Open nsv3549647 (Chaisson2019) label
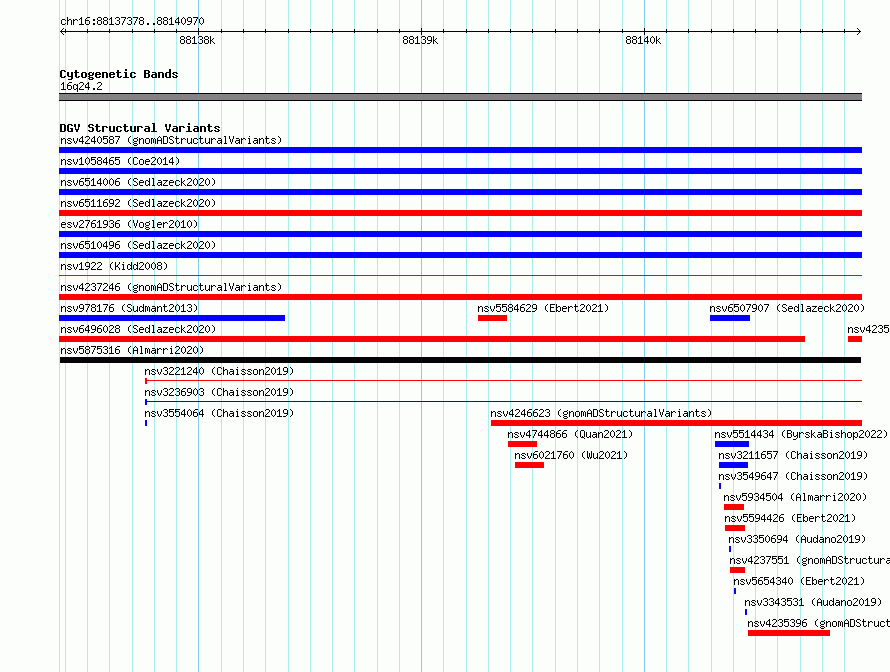This screenshot has width=890, height=672. tap(793, 476)
